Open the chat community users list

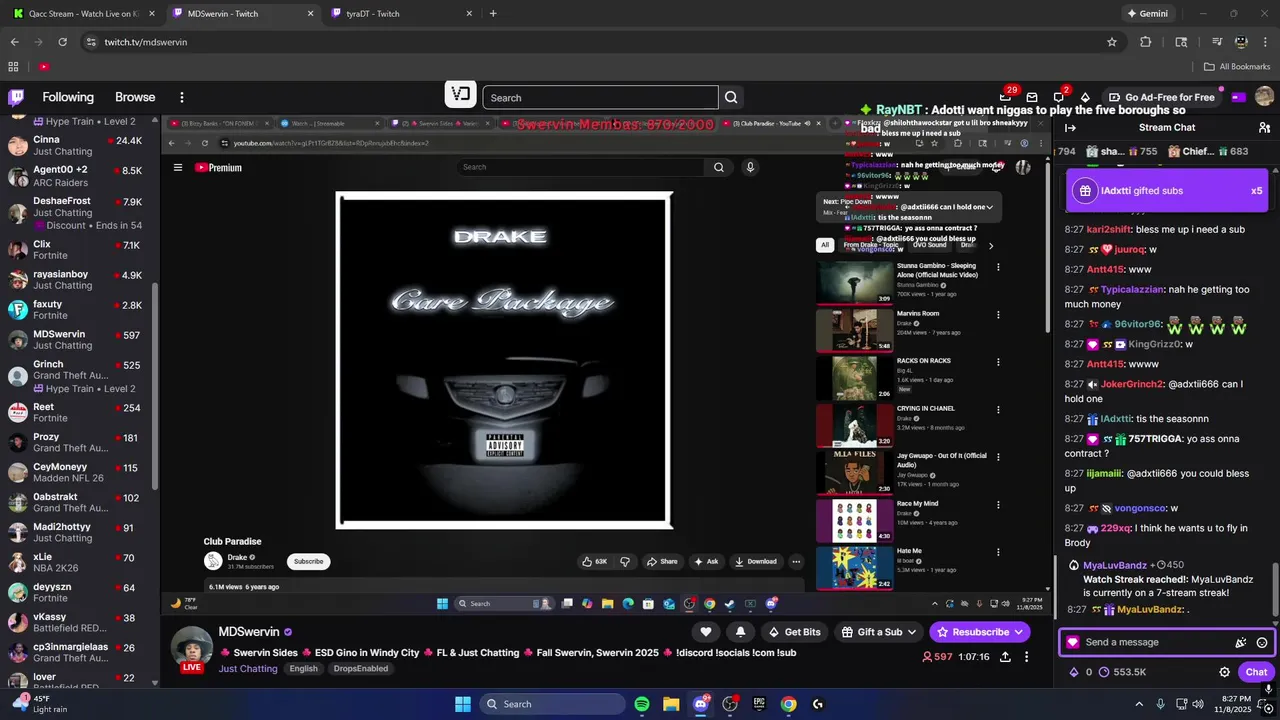coord(1264,128)
